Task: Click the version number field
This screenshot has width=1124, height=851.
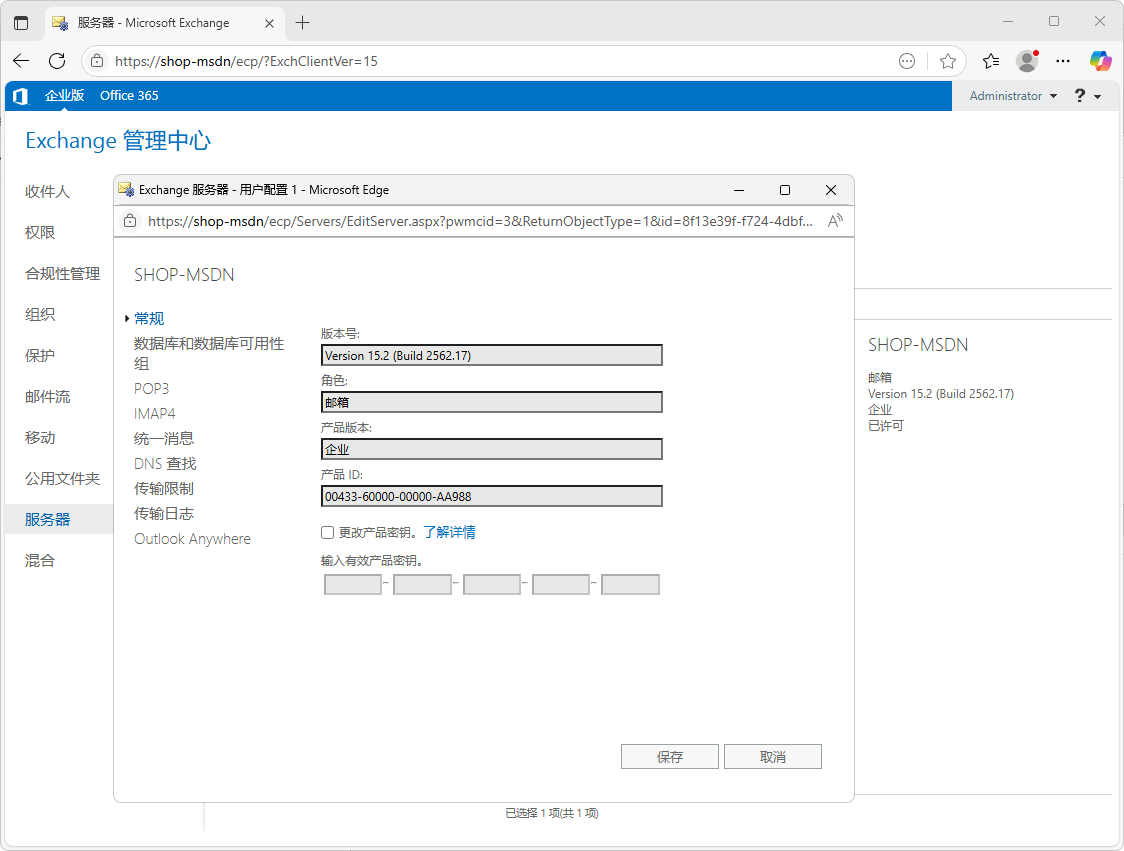Action: pyautogui.click(x=492, y=355)
